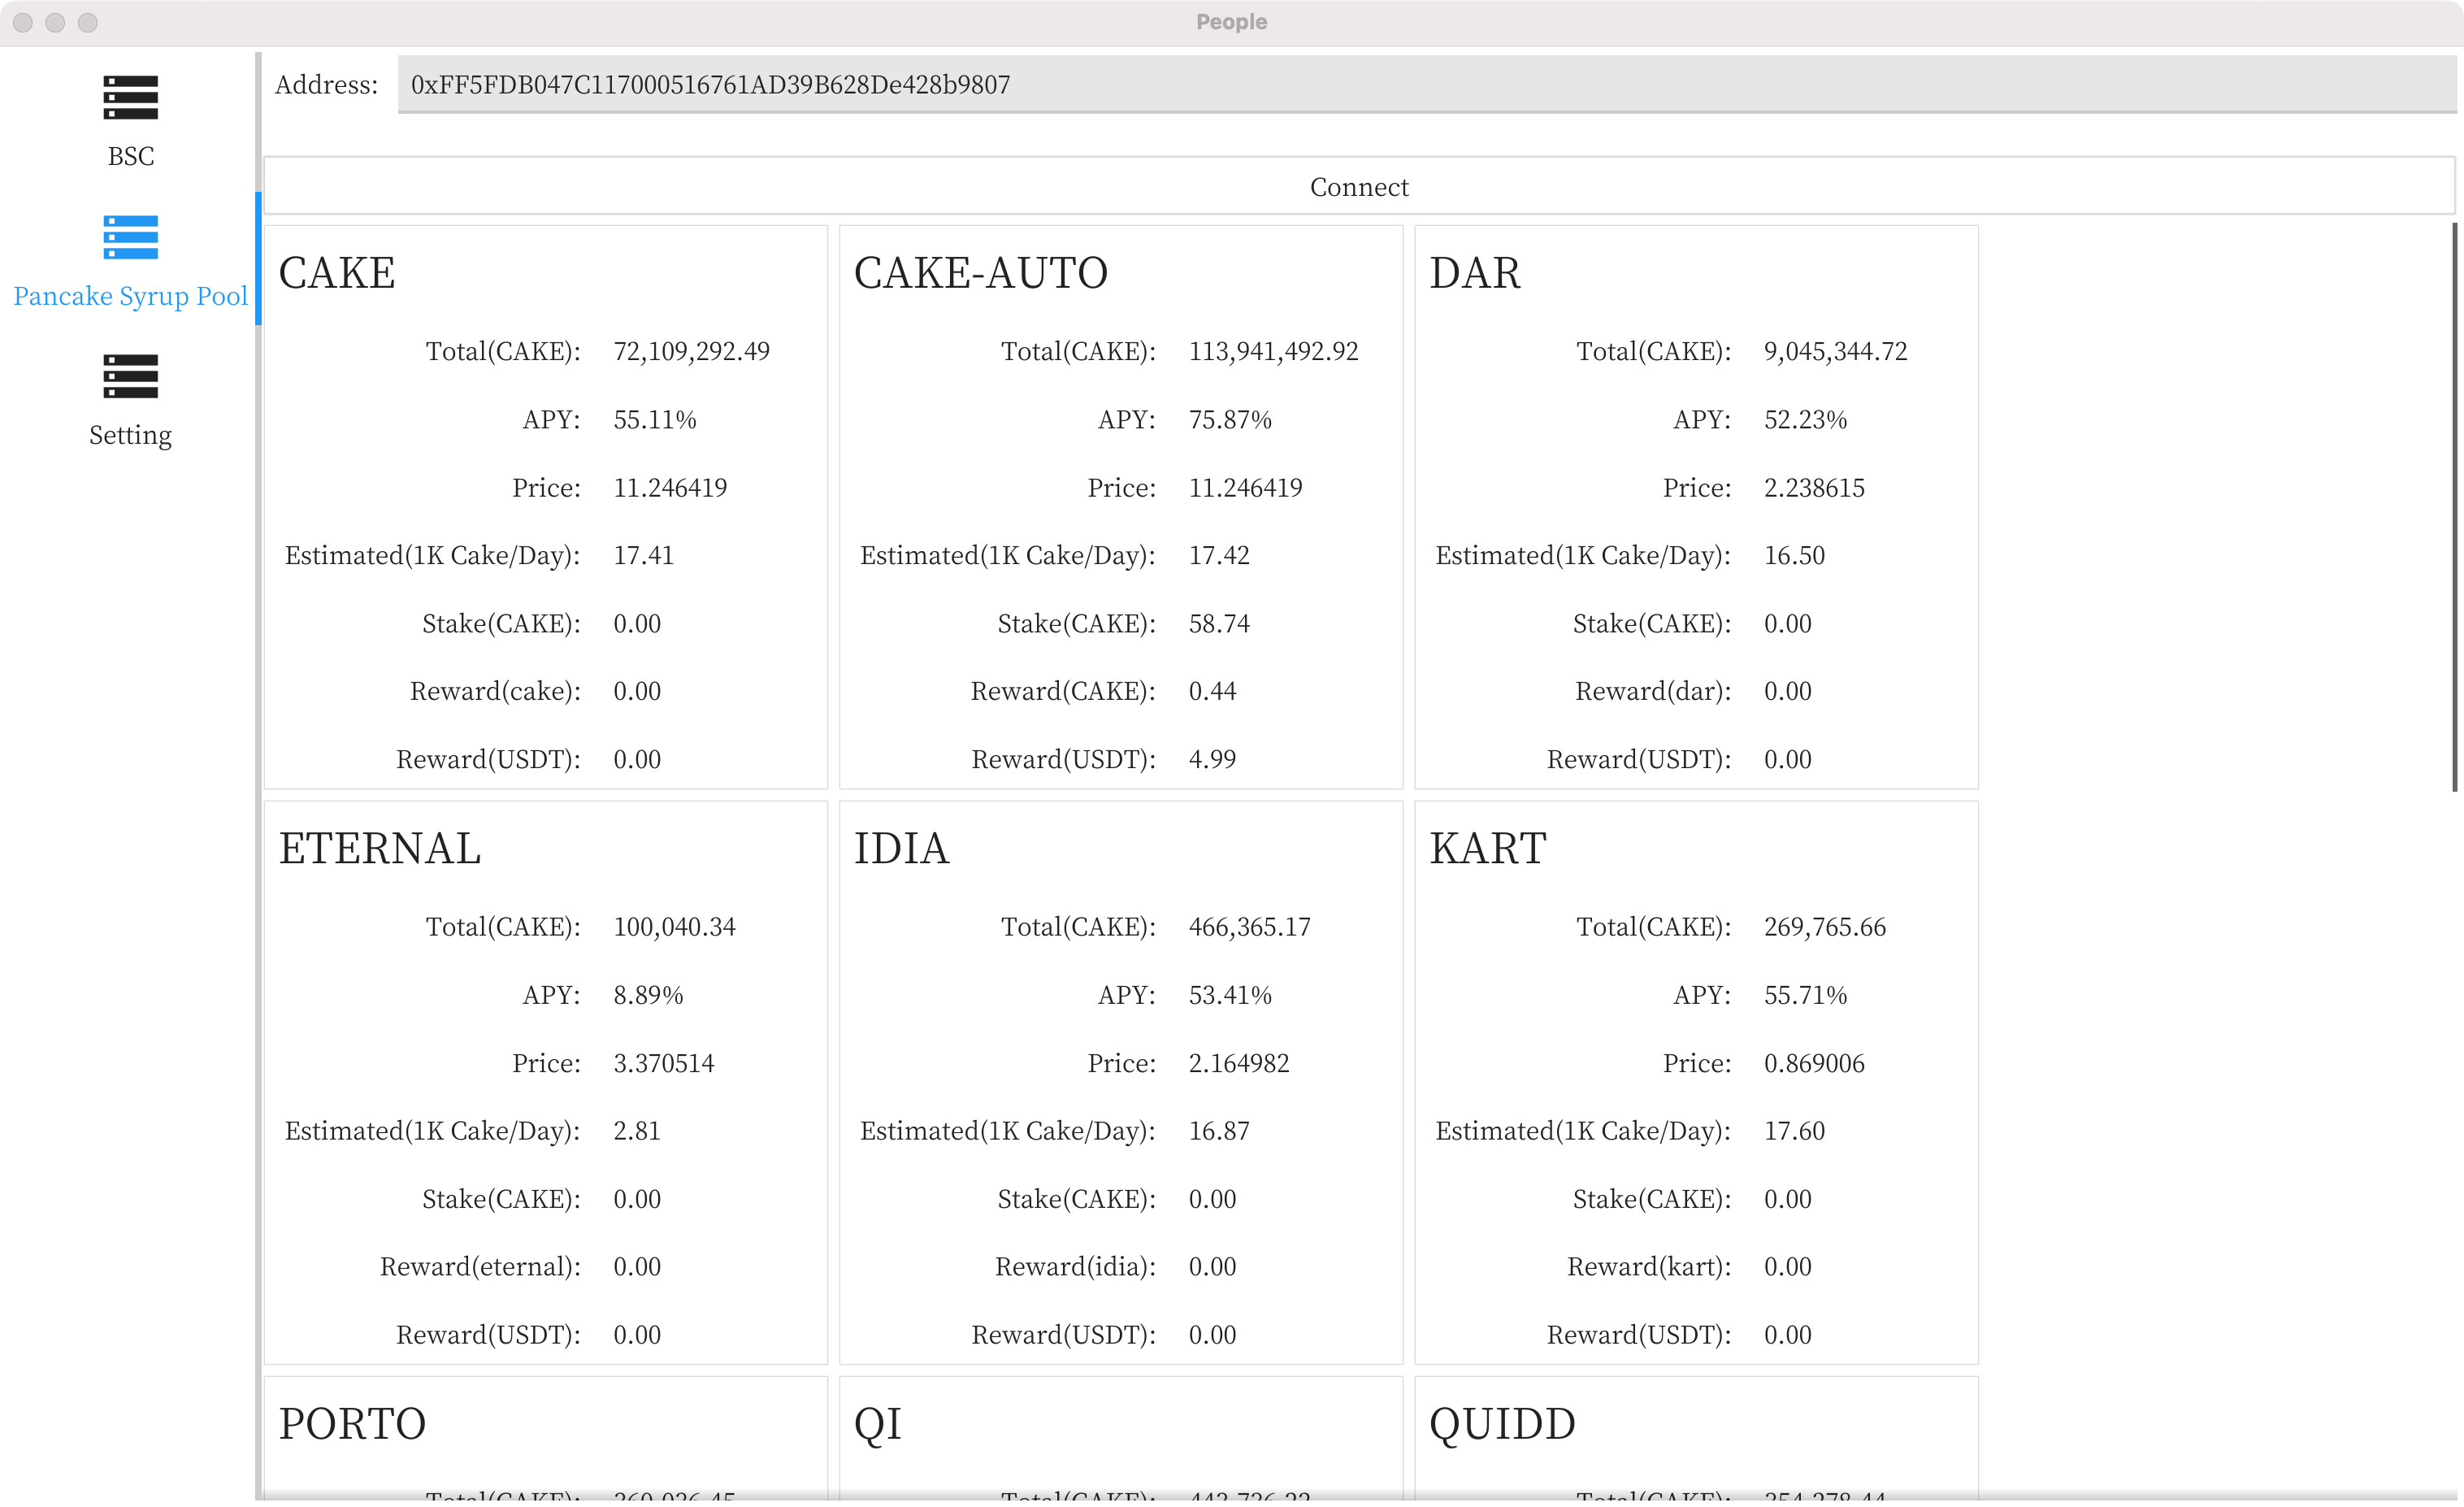Viewport: 2464px width, 1507px height.
Task: Select the Pancake Syrup Pool label
Action: click(x=130, y=296)
